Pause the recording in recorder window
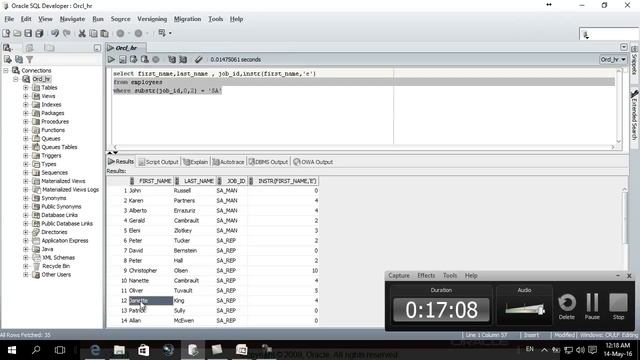Image resolution: width=640 pixels, height=360 pixels. click(x=592, y=307)
